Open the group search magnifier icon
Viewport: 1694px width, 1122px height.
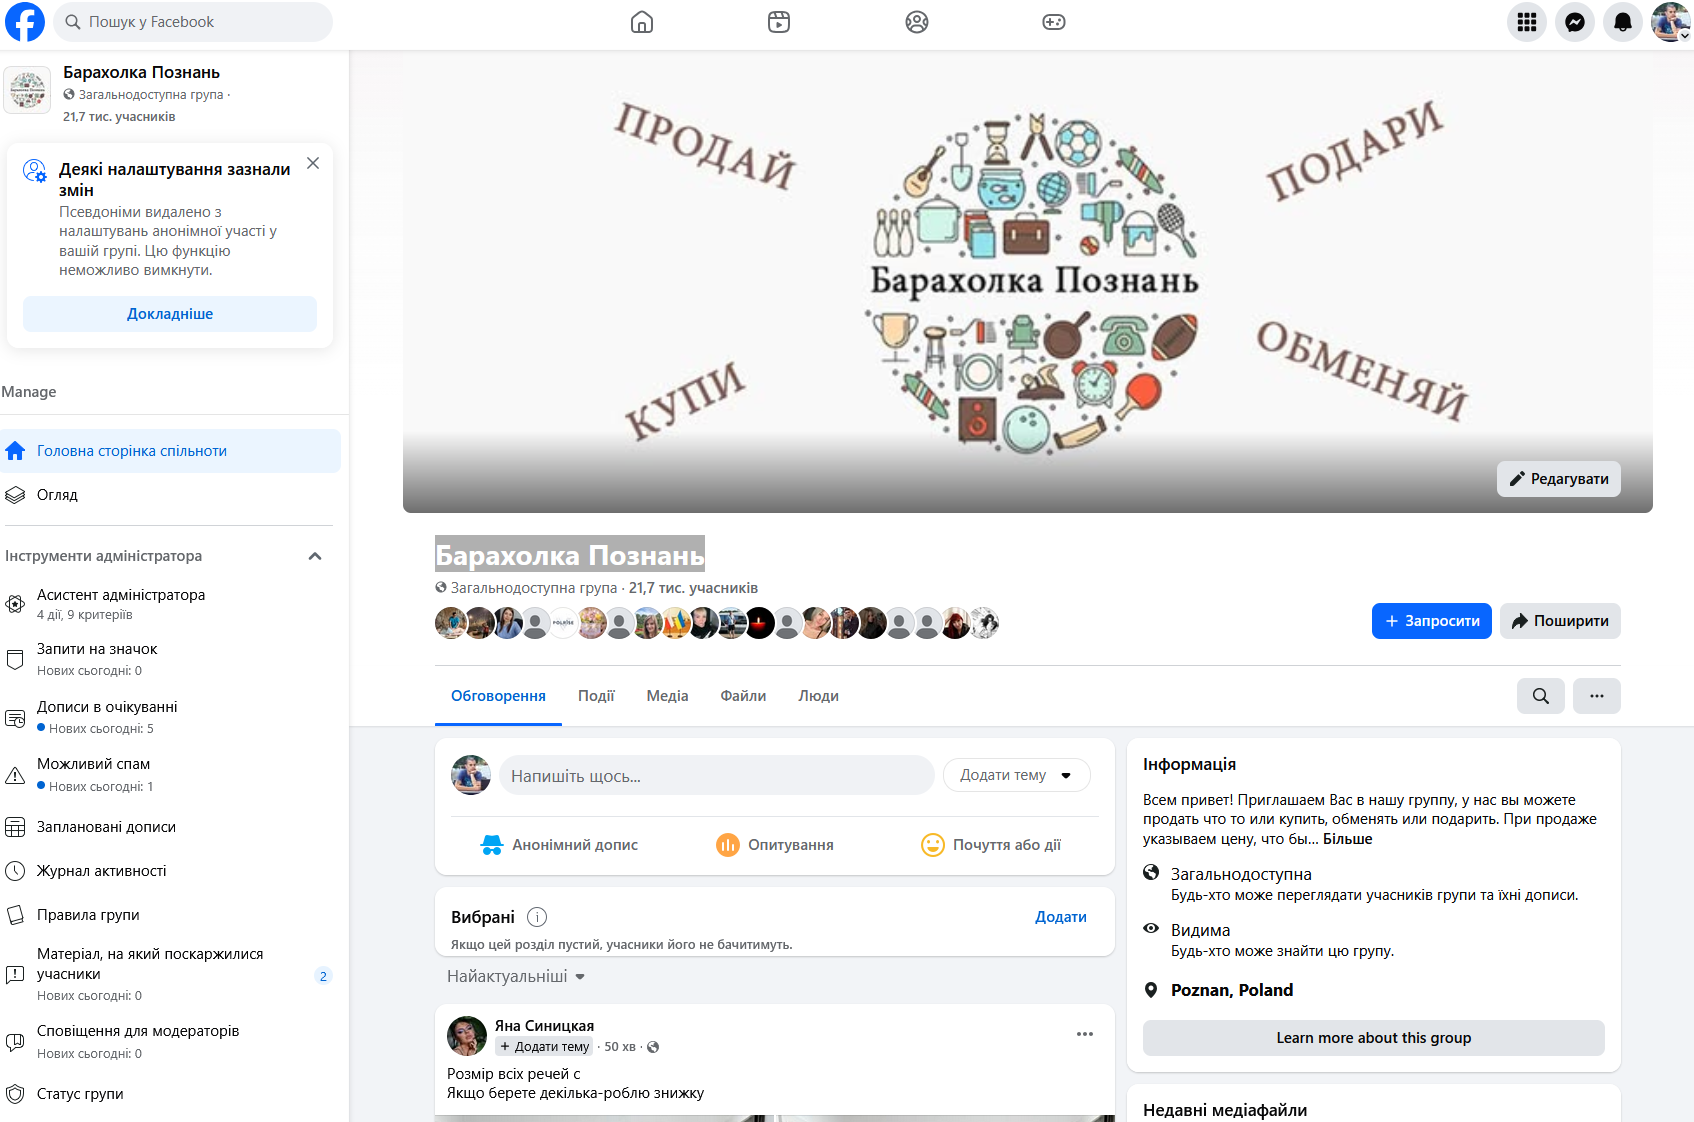1540,695
